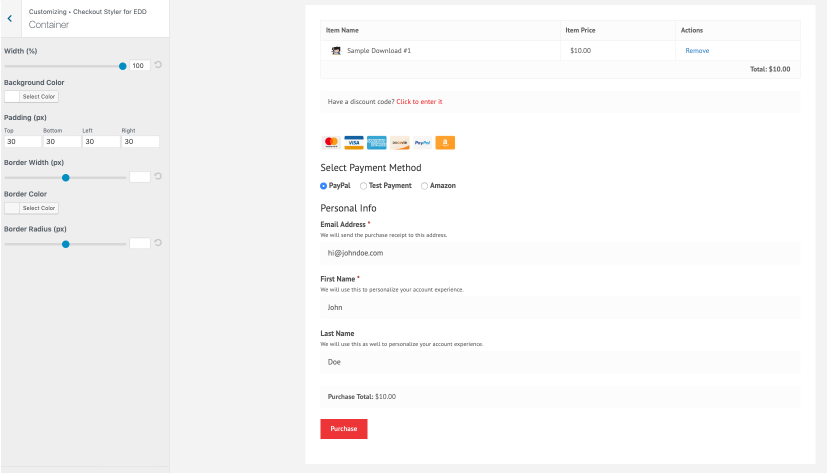This screenshot has width=827, height=473.
Task: Click the Border Radius value field
Action: tap(140, 243)
